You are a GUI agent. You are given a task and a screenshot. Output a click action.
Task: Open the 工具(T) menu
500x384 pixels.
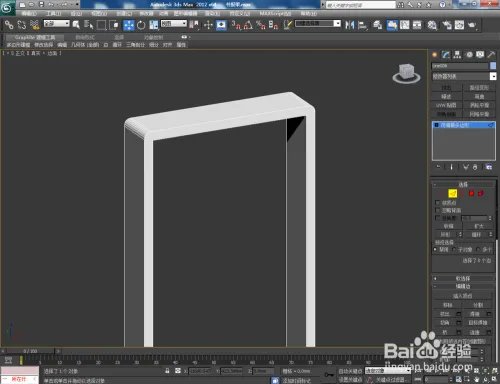tap(54, 13)
